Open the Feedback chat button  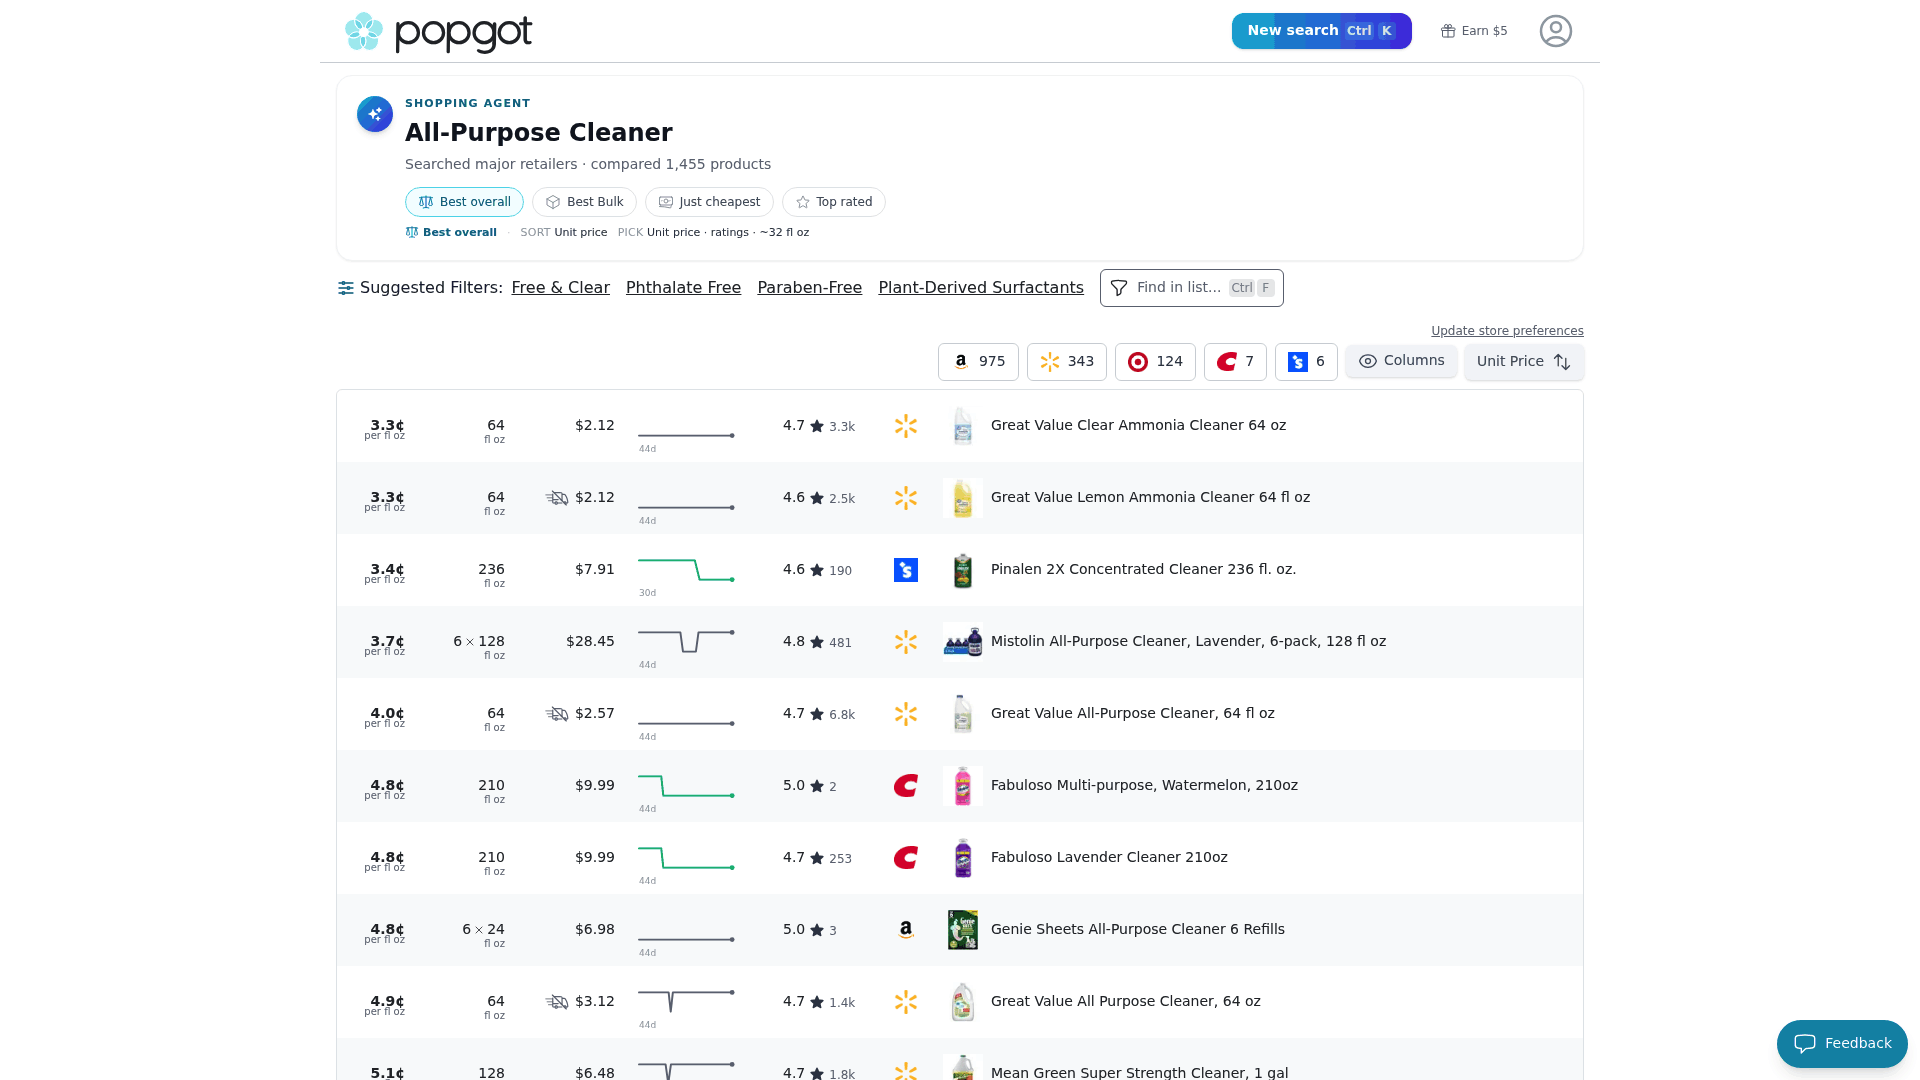click(x=1842, y=1044)
